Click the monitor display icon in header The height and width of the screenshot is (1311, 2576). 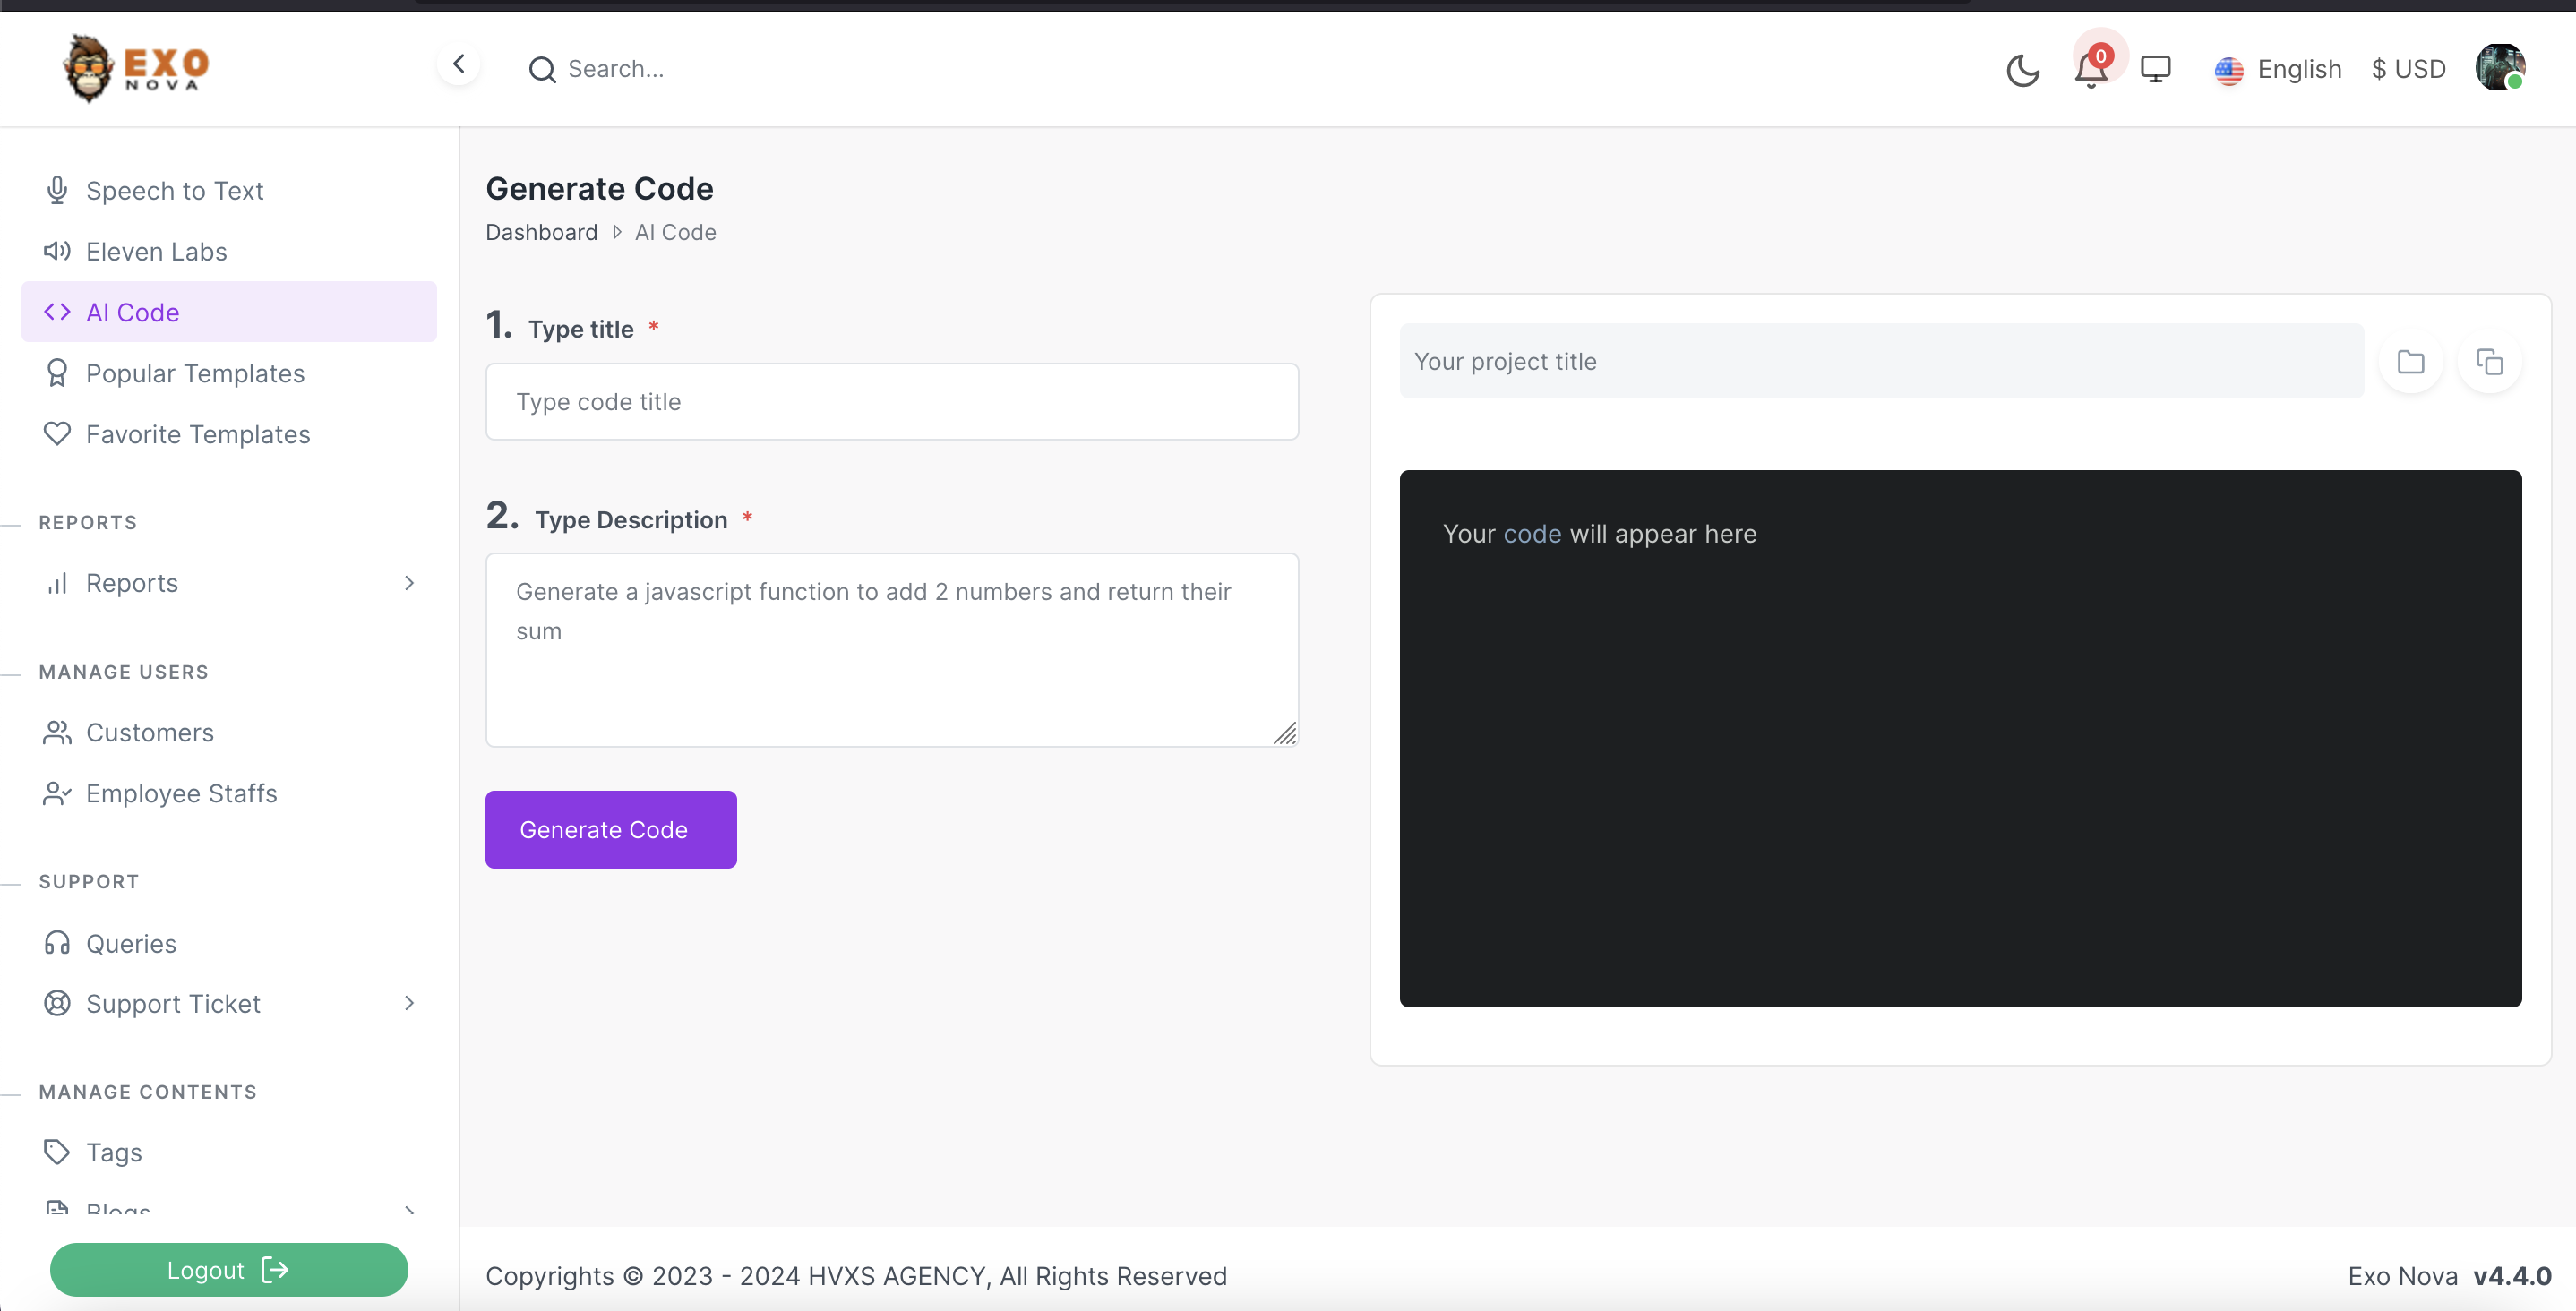[2155, 69]
